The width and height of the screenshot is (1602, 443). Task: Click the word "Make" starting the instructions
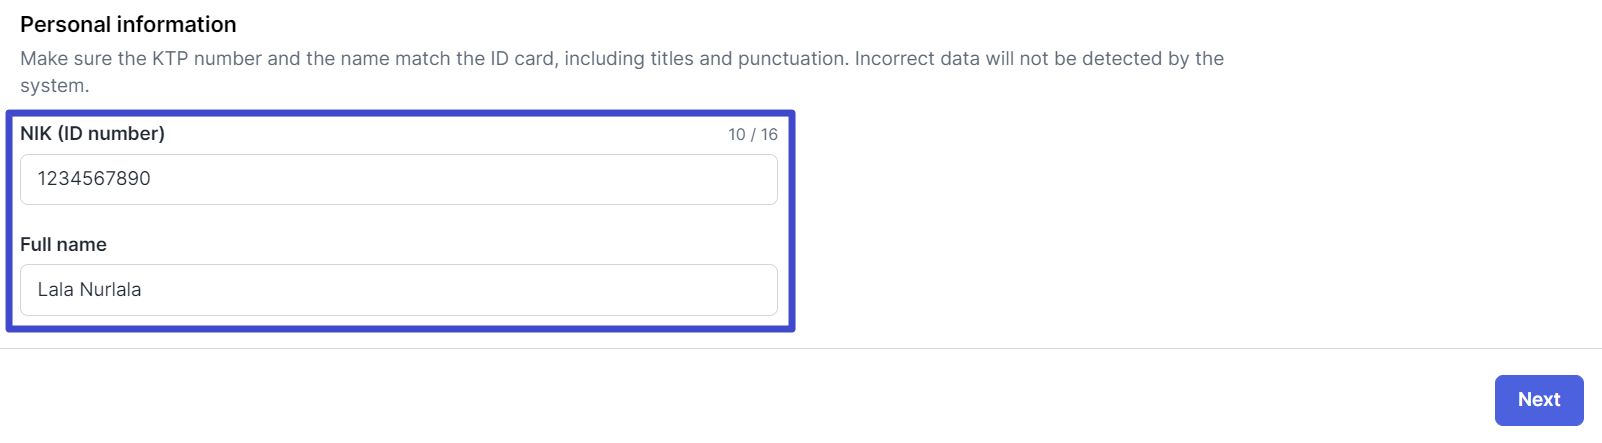(42, 59)
